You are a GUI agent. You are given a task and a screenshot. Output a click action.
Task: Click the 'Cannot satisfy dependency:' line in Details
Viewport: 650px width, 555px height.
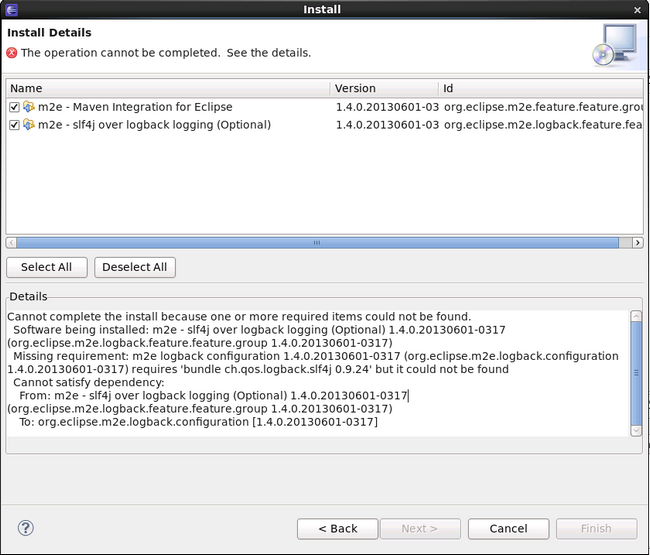89,382
